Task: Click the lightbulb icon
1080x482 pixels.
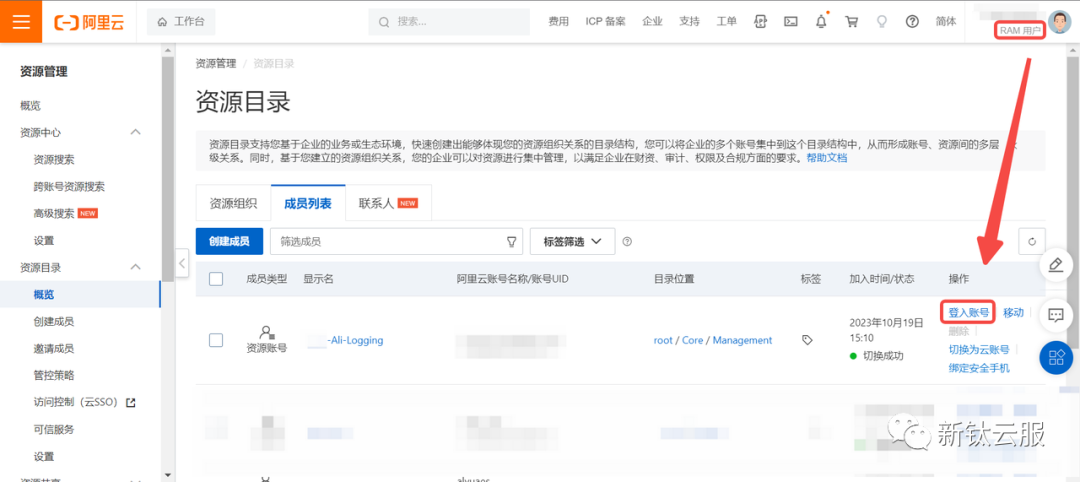Action: [881, 21]
